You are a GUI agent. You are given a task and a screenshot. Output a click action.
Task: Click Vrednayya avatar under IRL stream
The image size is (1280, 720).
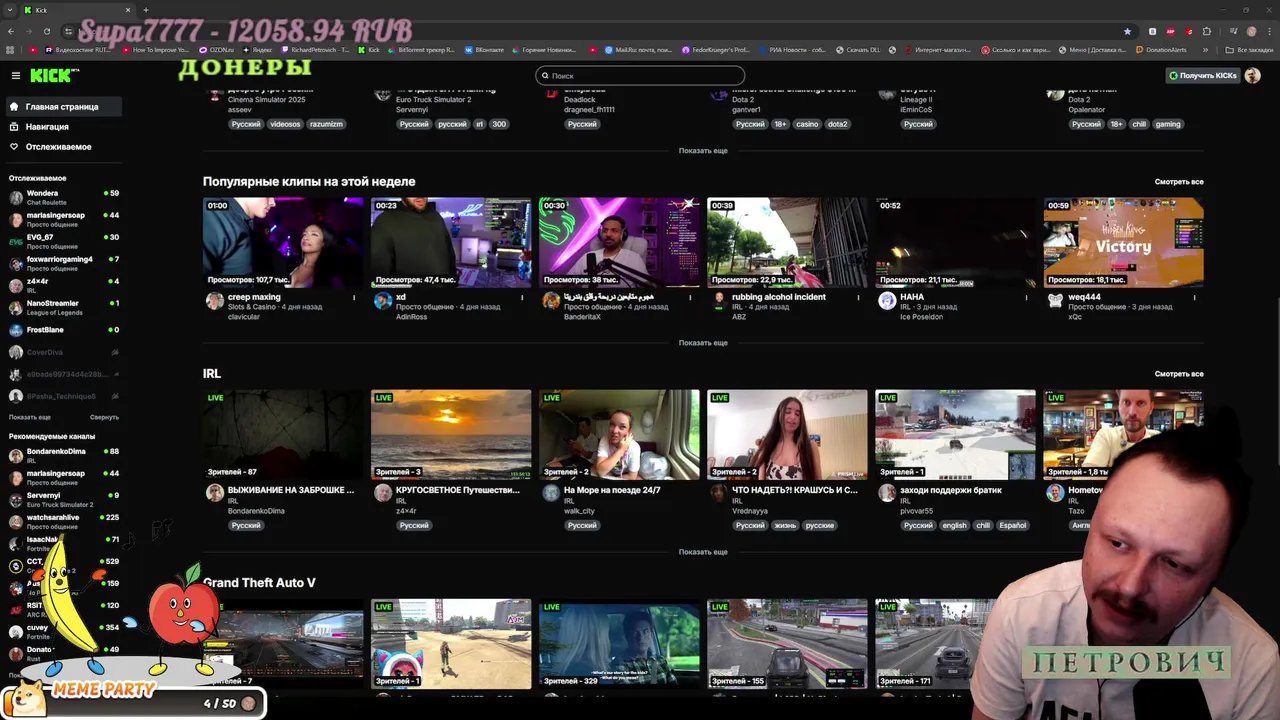click(718, 493)
